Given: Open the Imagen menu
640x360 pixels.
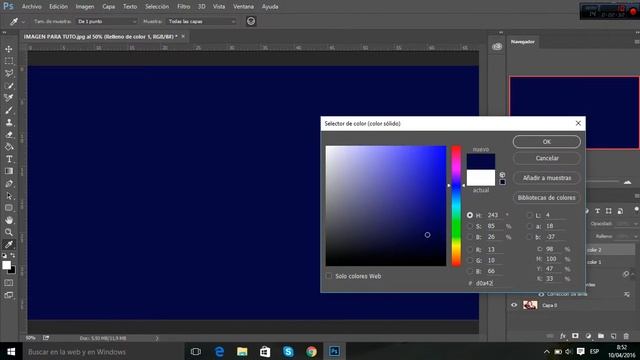Looking at the screenshot, I should 84,7.
